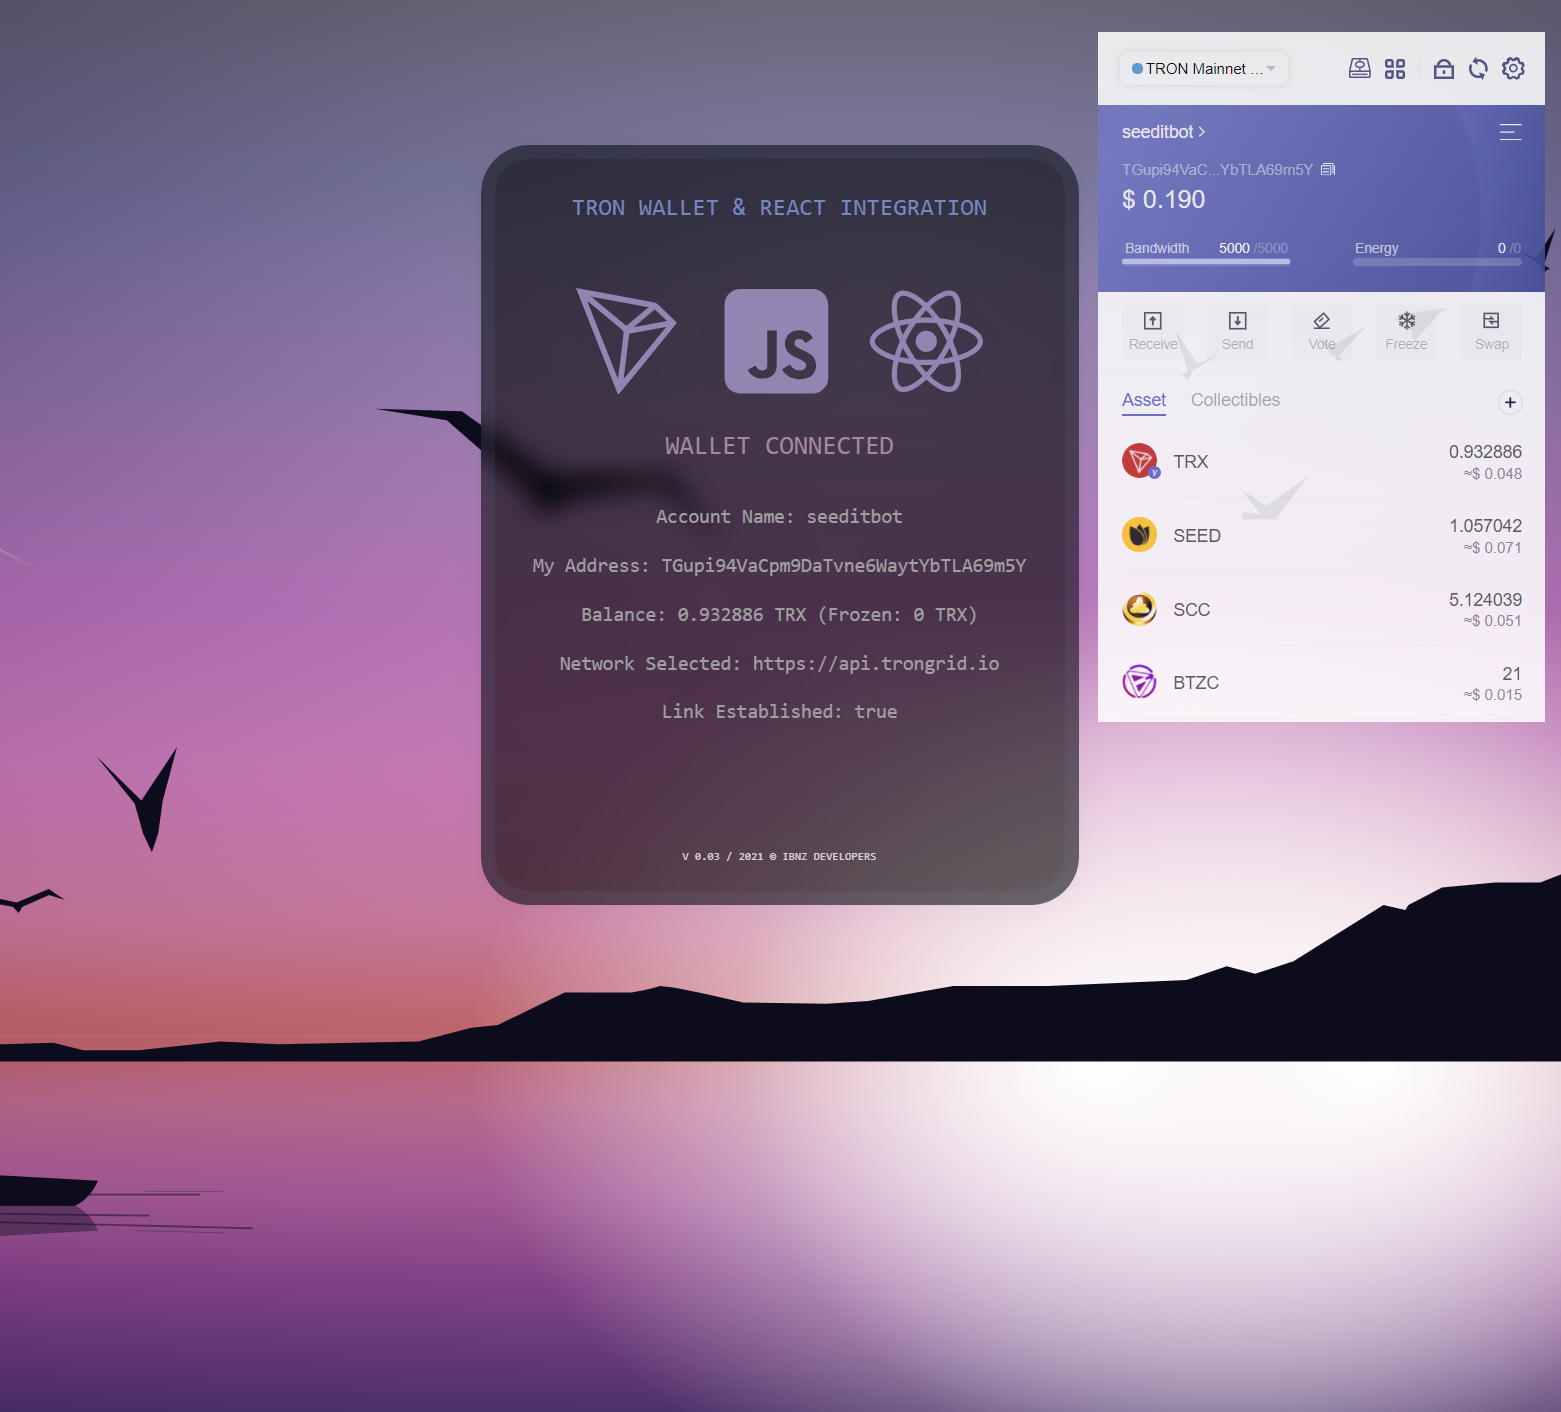Click the SCC token logo
Screen dimensions: 1561x1412
(x=1139, y=609)
